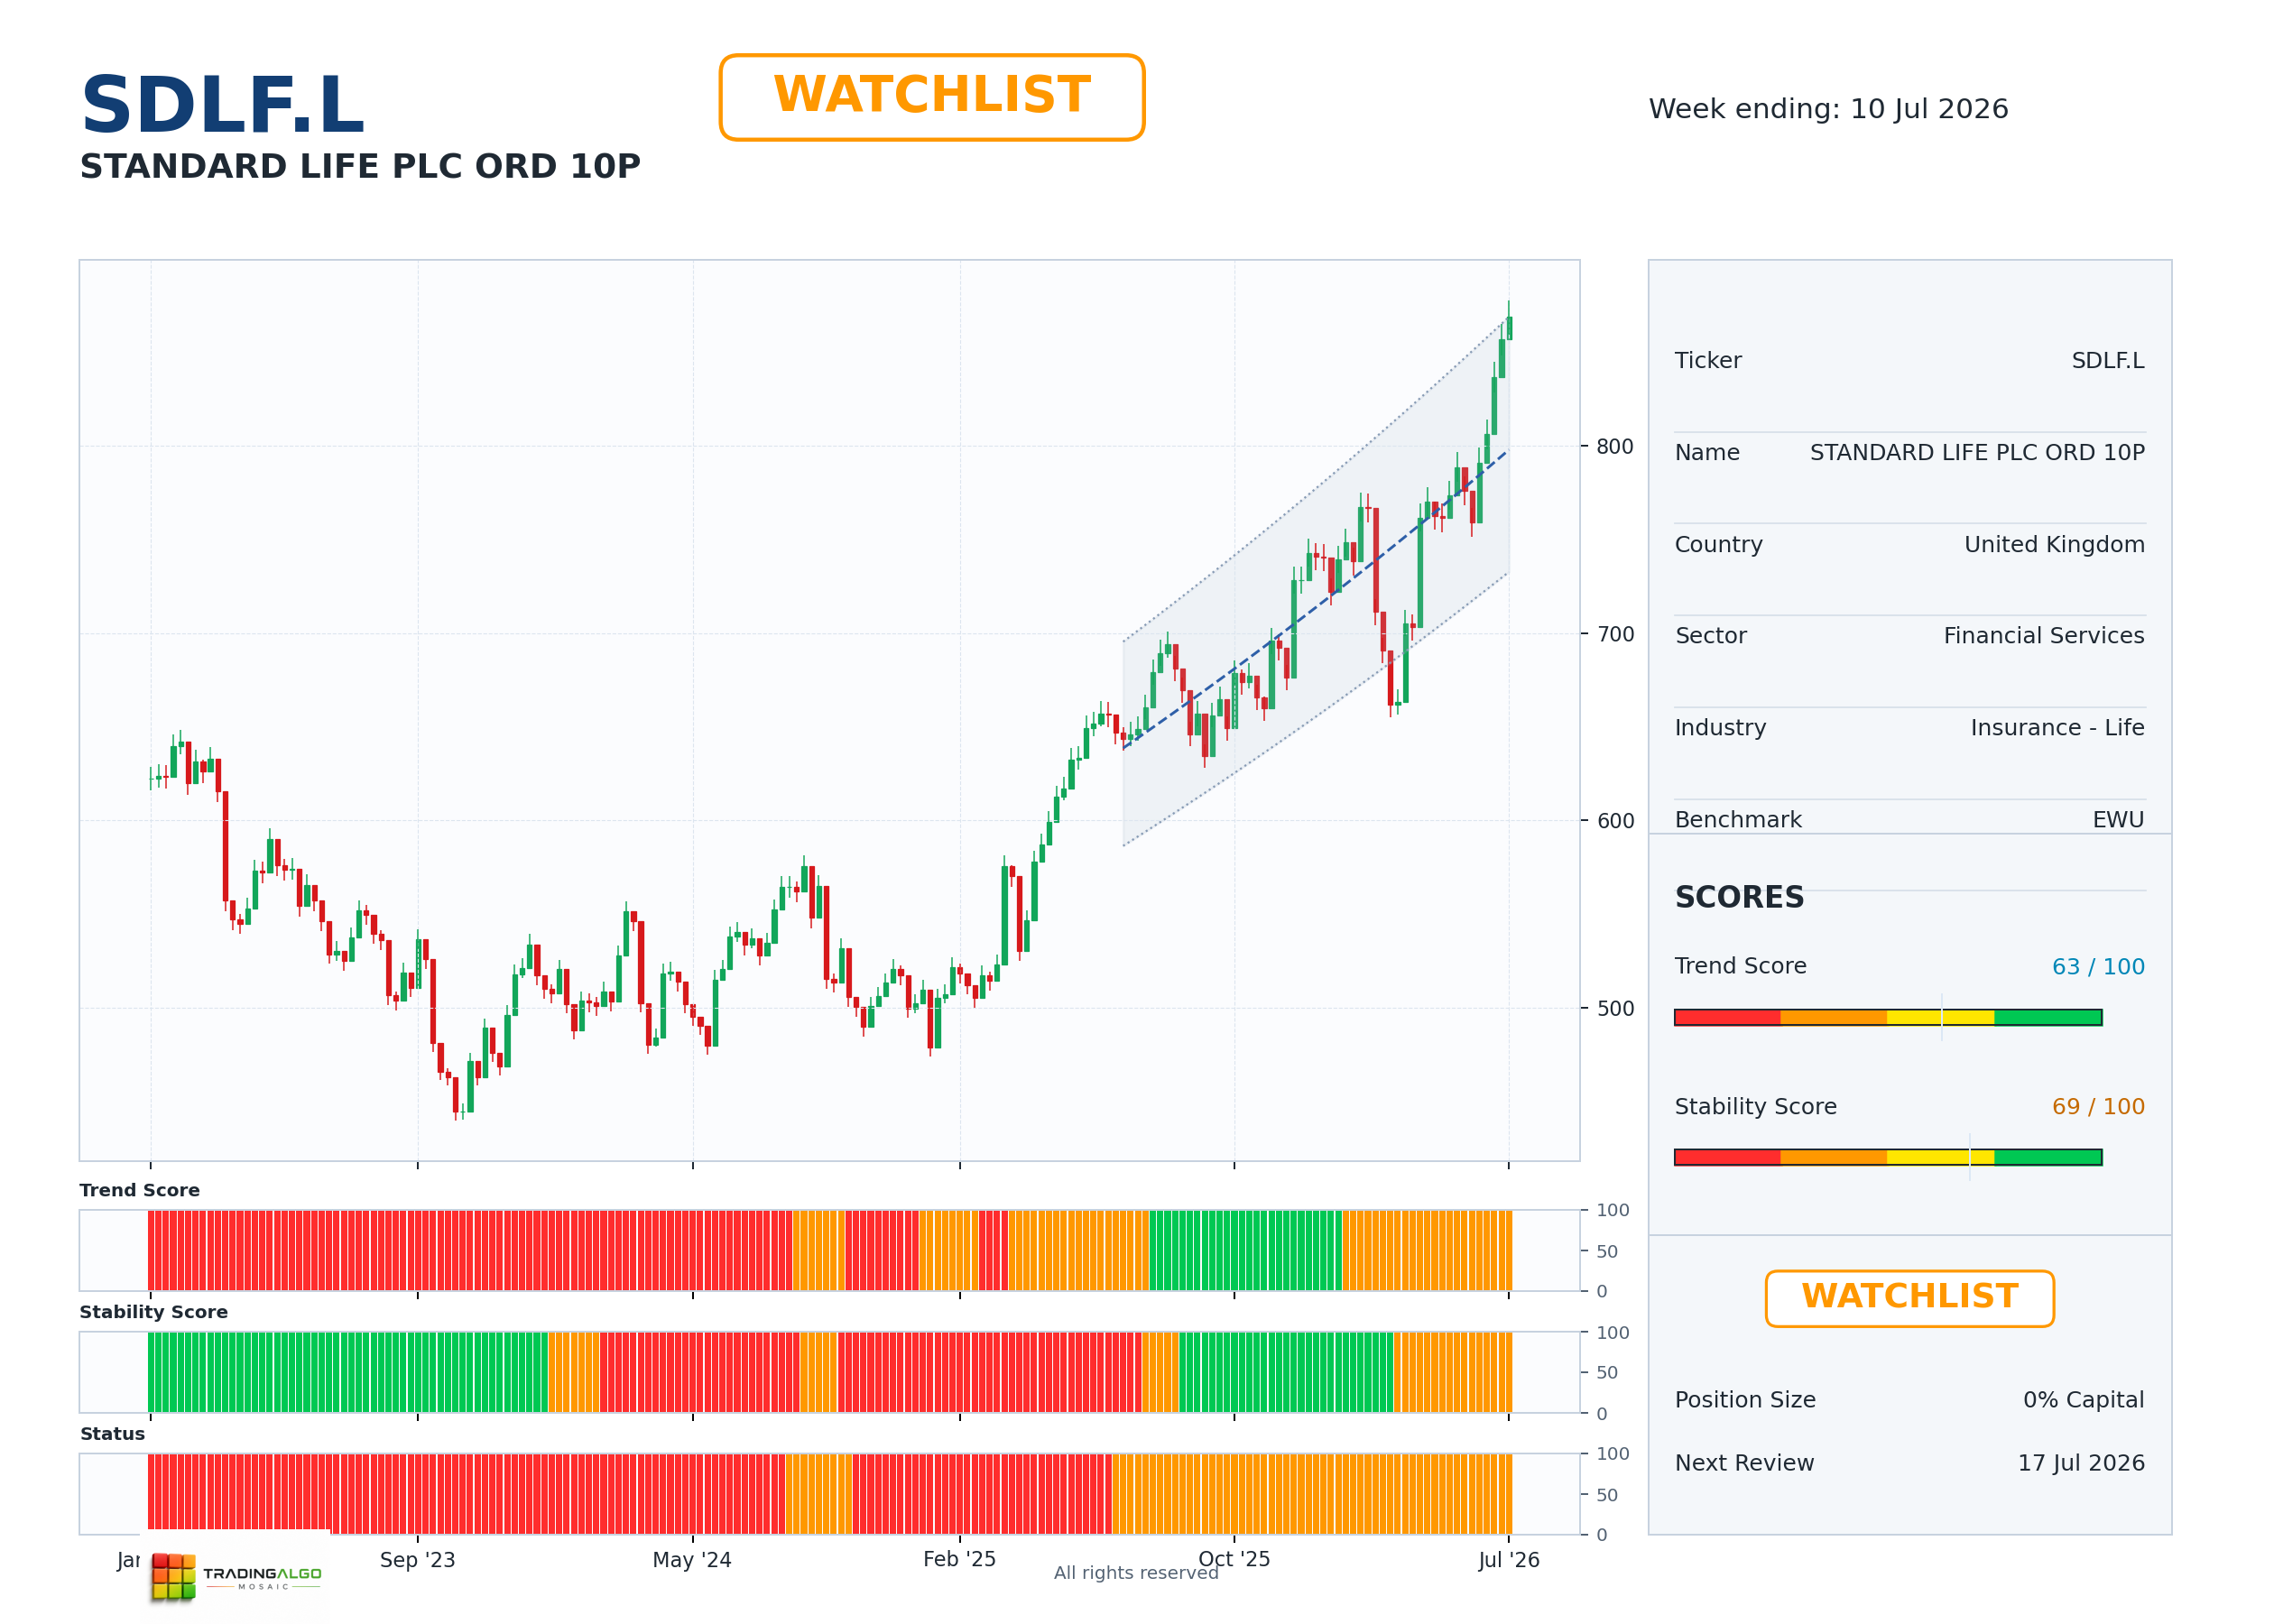Click the Stability Score history strip title
The image size is (2274, 1624).
154,1312
